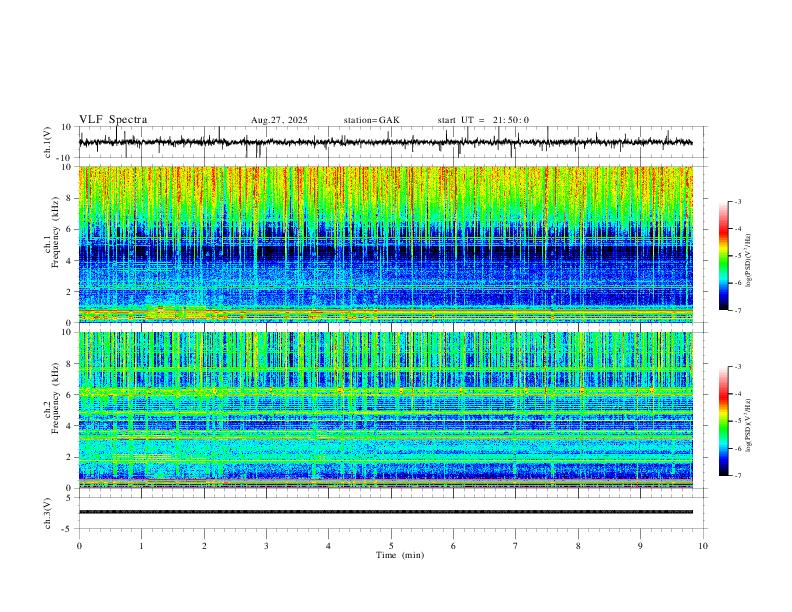Viewport: 792px width, 612px height.
Task: Click the date 'Aug.27, 2025'
Action: click(x=279, y=120)
